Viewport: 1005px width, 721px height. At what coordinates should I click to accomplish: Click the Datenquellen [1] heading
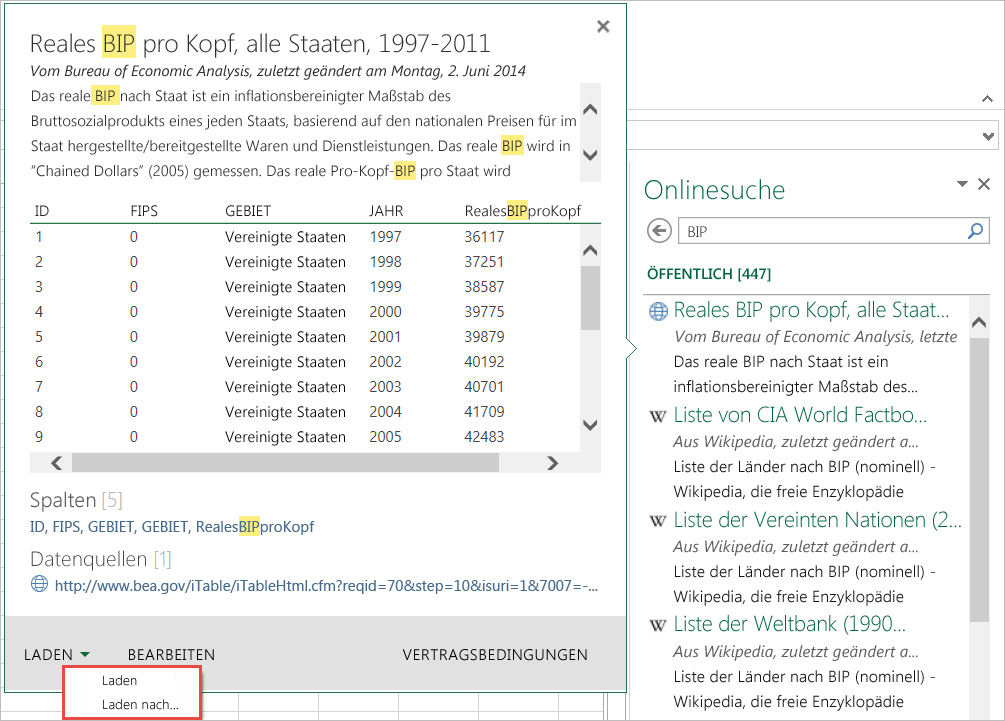pos(101,559)
